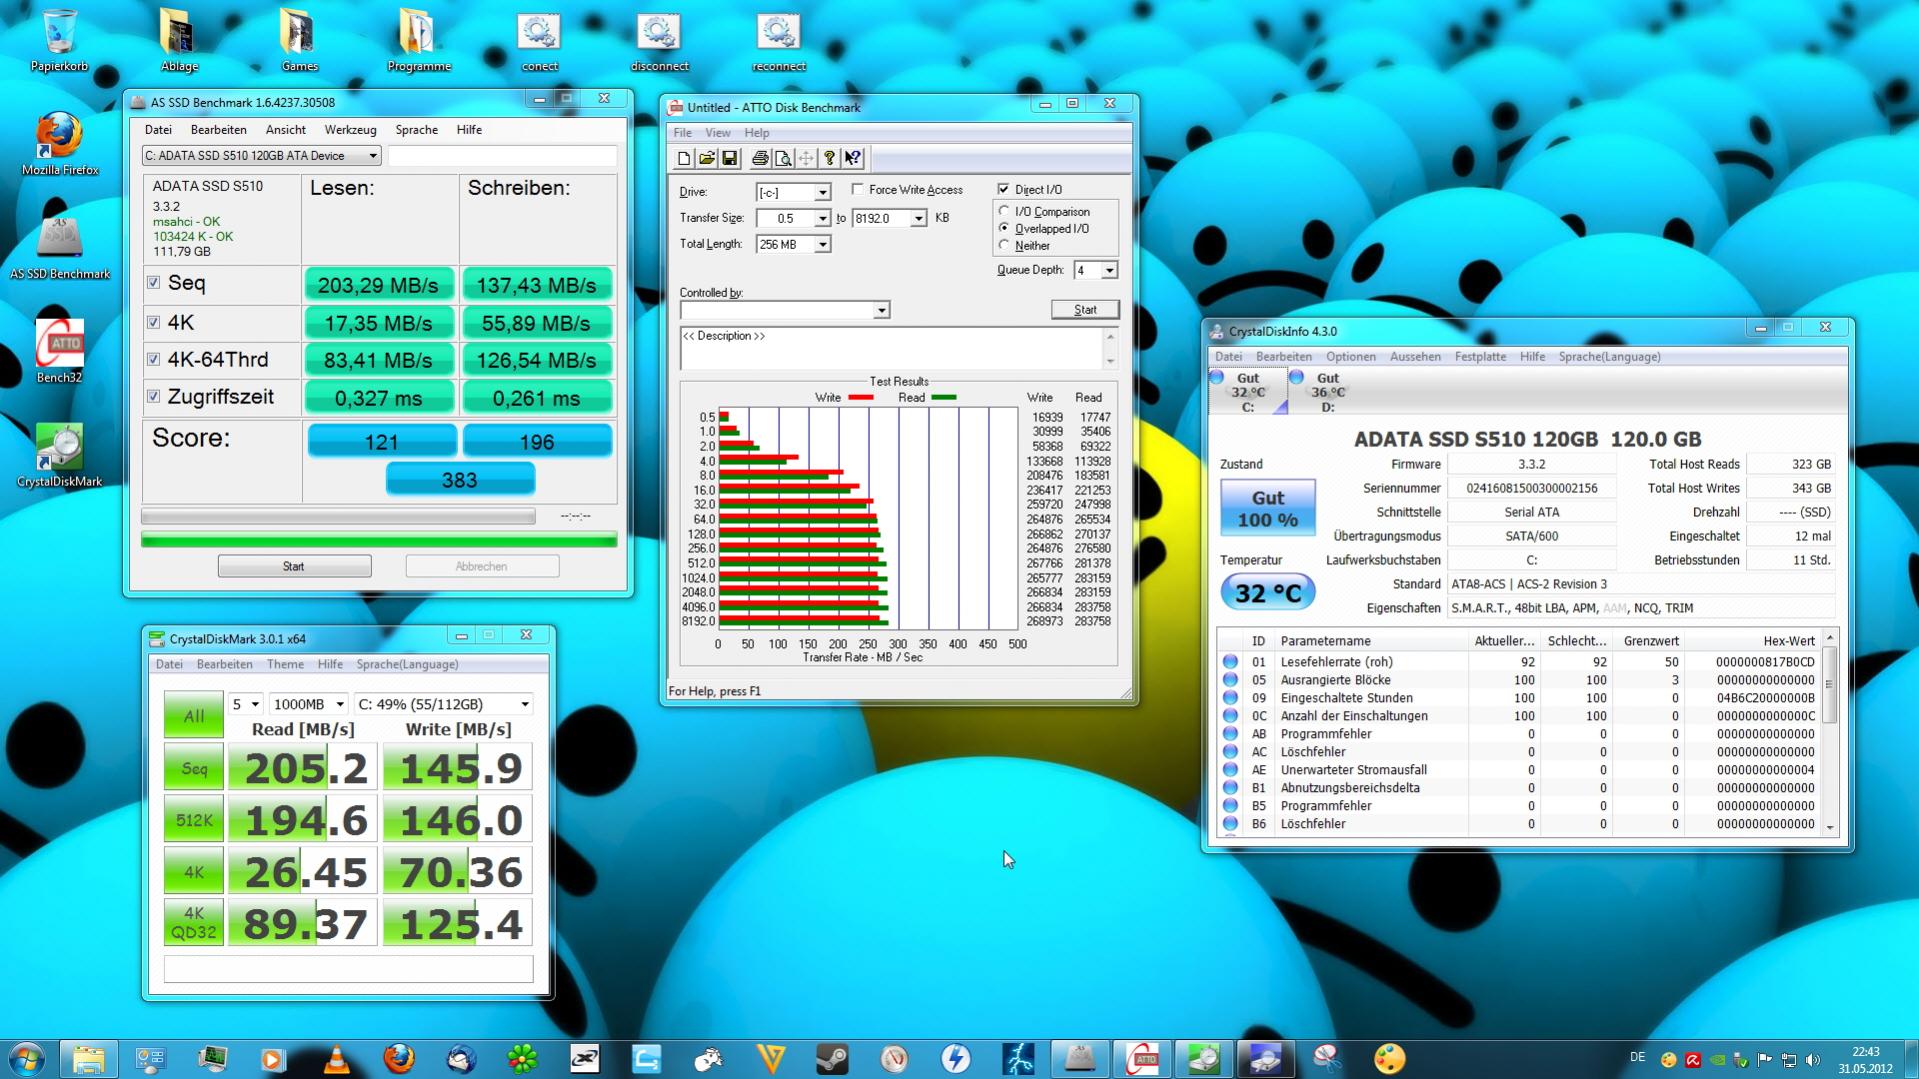The height and width of the screenshot is (1079, 1919).
Task: Open the View menu in ATTO
Action: coord(717,133)
